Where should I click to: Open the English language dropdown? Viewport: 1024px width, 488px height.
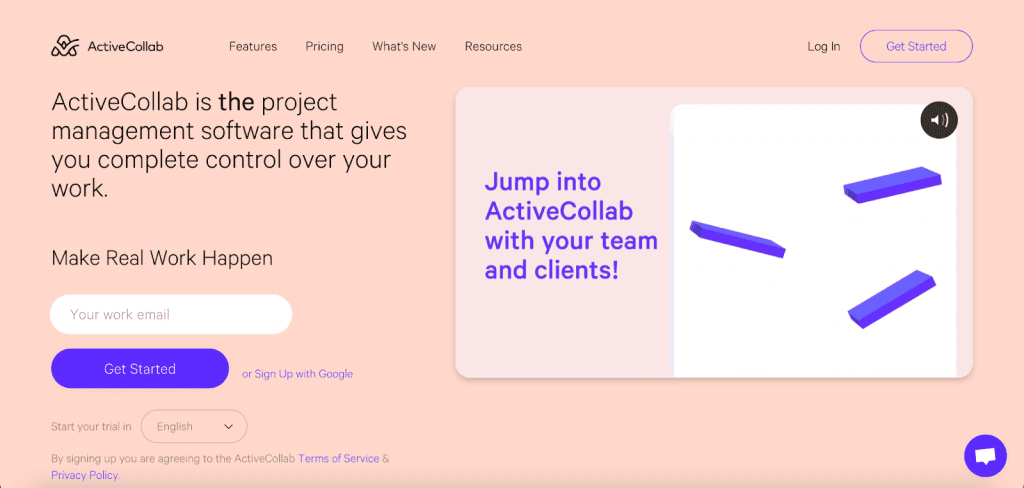click(x=194, y=427)
